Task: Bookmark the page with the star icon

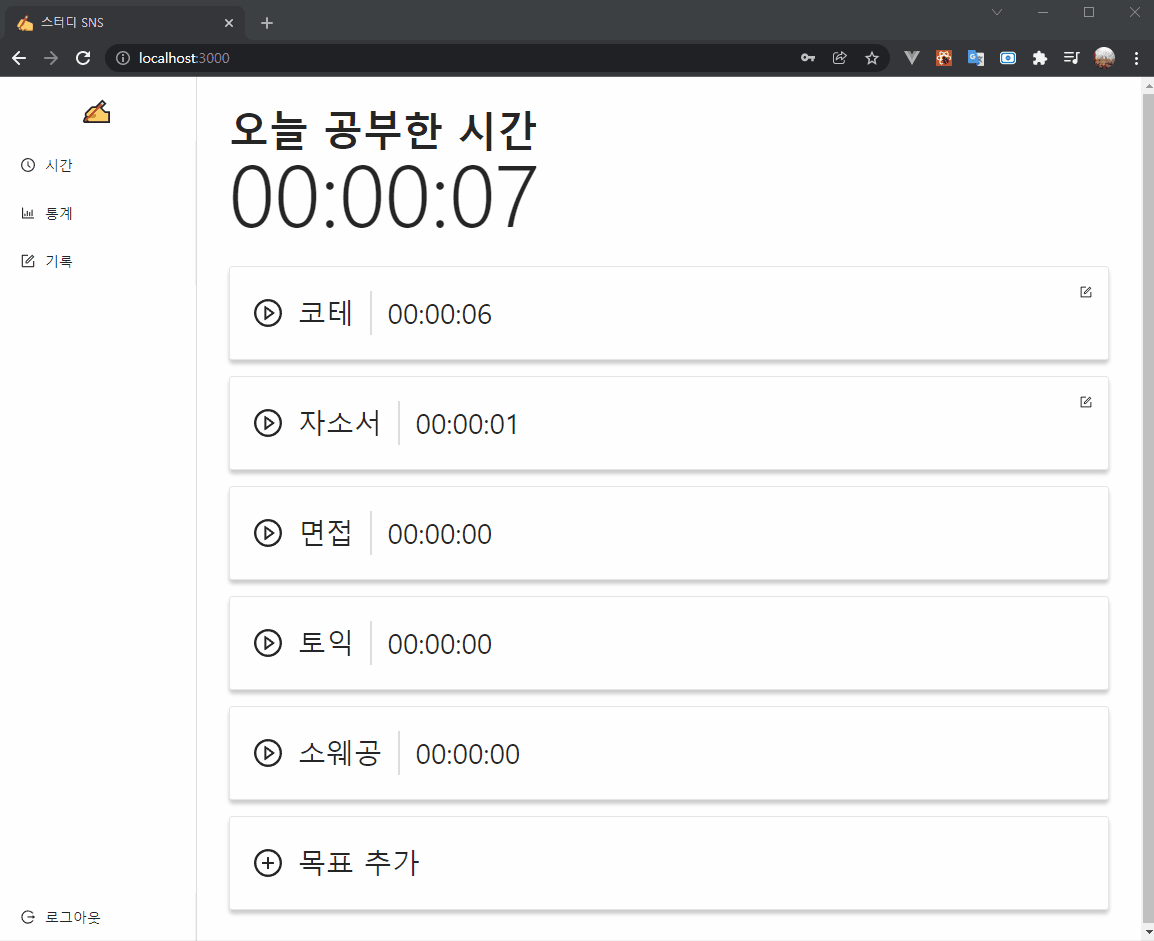Action: (x=871, y=58)
